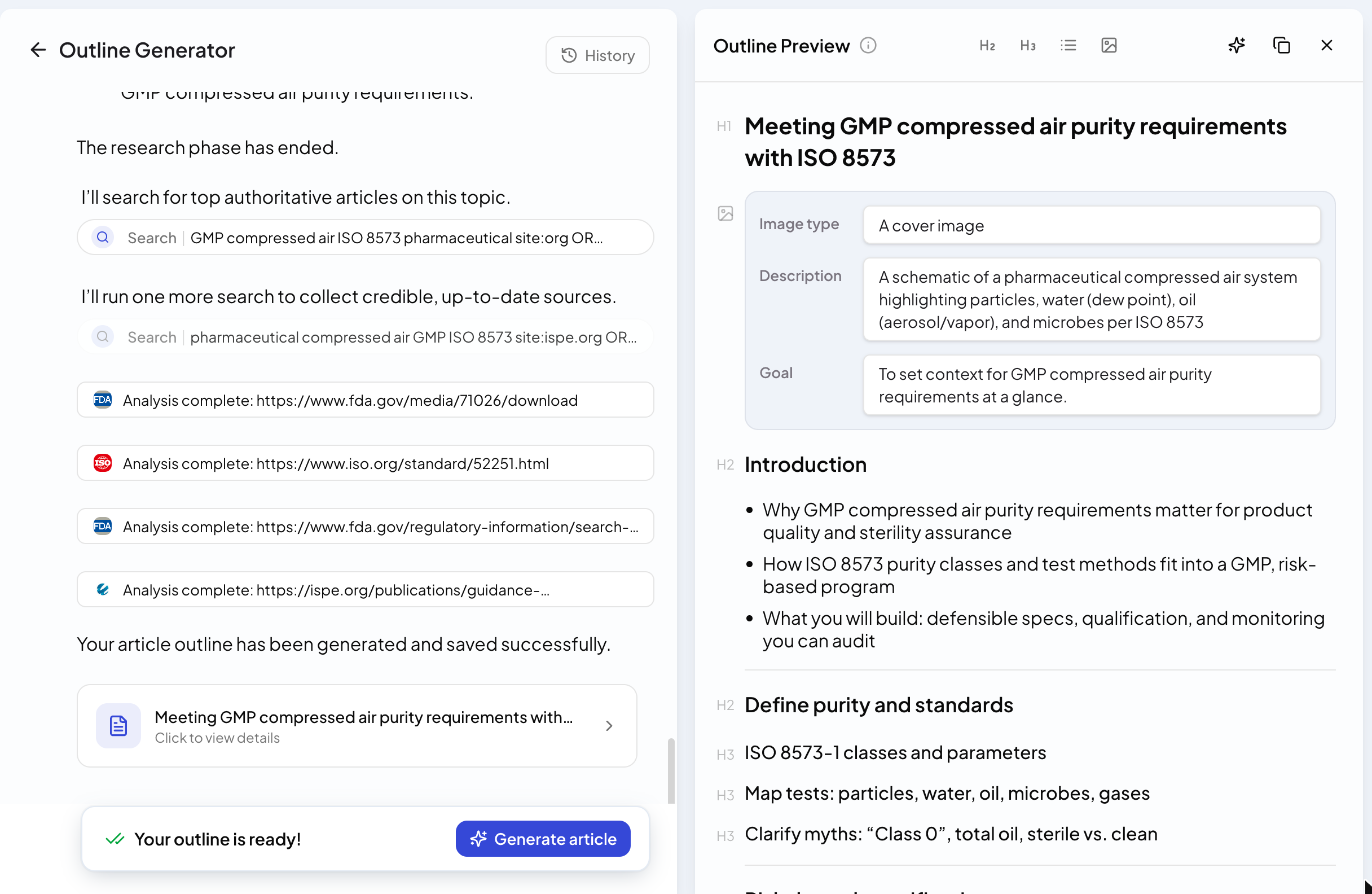Copy the outline with the copy icon
This screenshot has width=1372, height=894.
1282,45
